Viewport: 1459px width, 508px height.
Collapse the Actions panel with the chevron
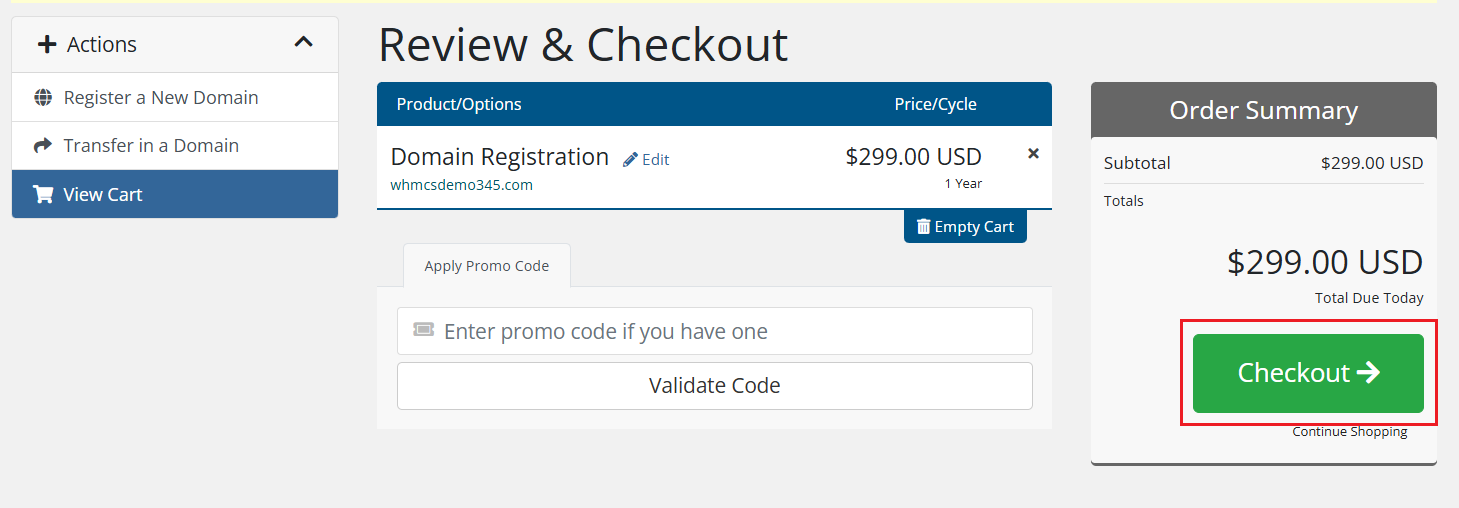304,42
